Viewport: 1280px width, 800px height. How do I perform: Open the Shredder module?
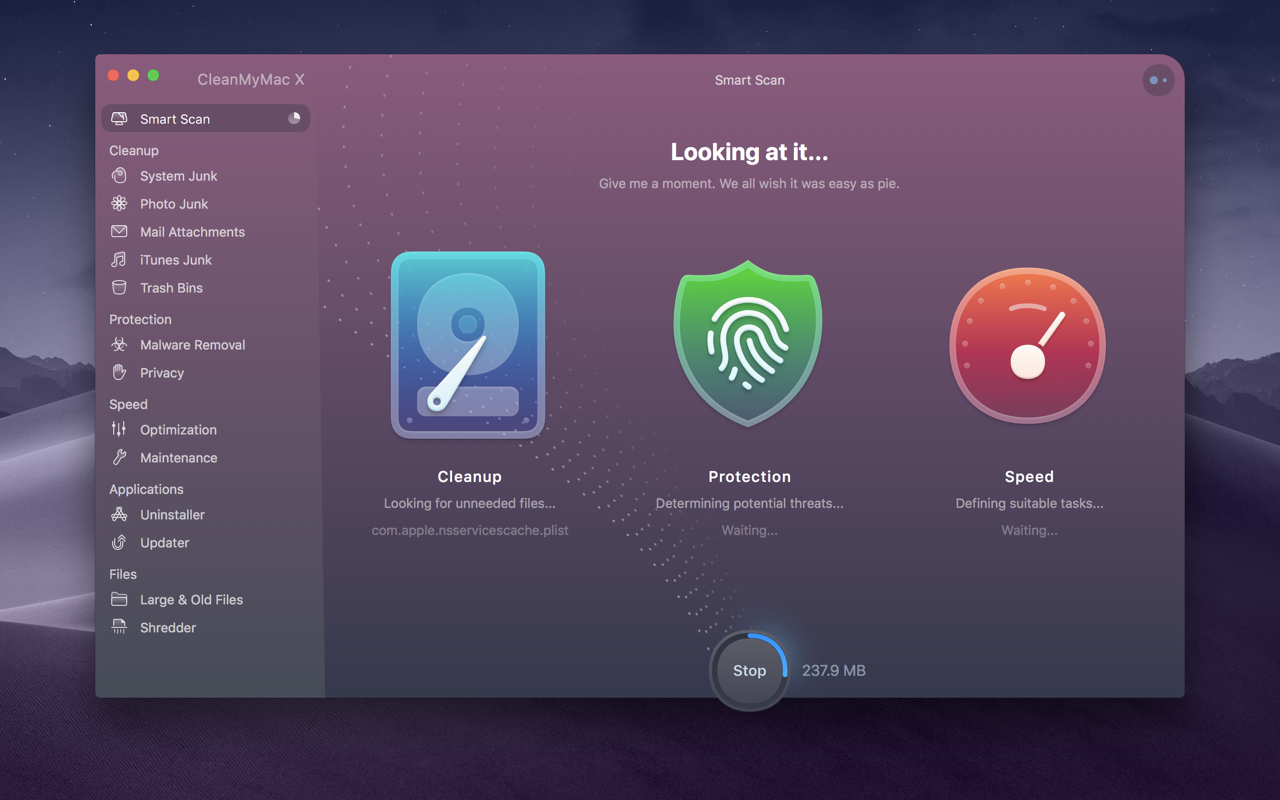205,627
